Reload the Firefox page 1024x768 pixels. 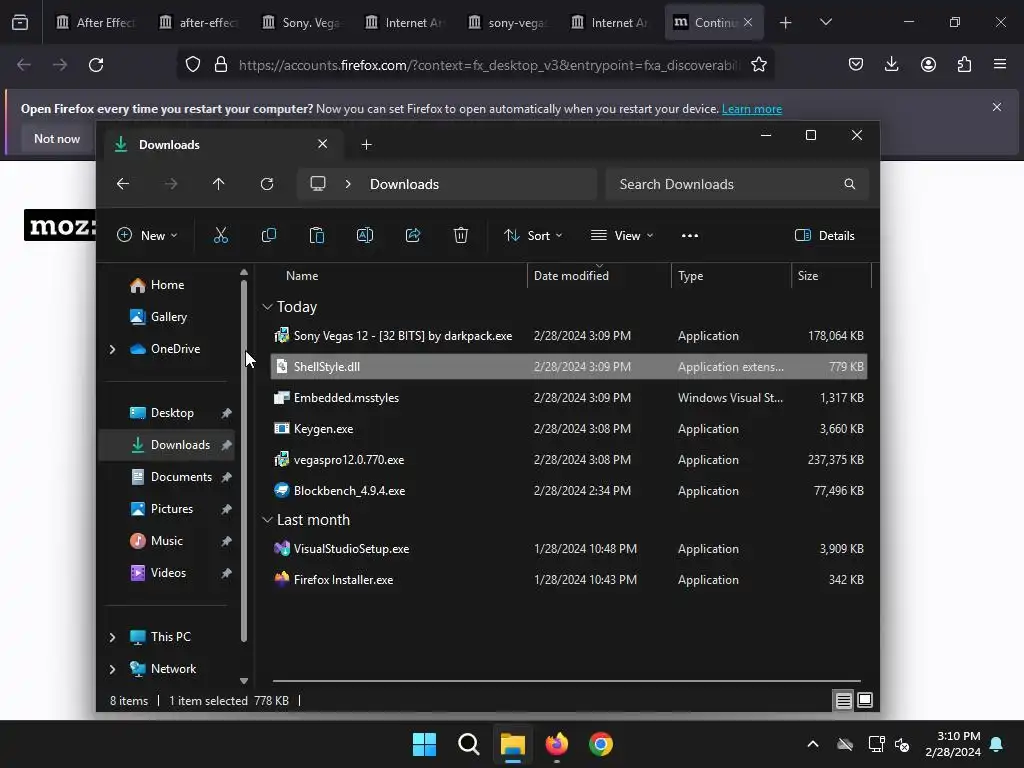pyautogui.click(x=96, y=65)
